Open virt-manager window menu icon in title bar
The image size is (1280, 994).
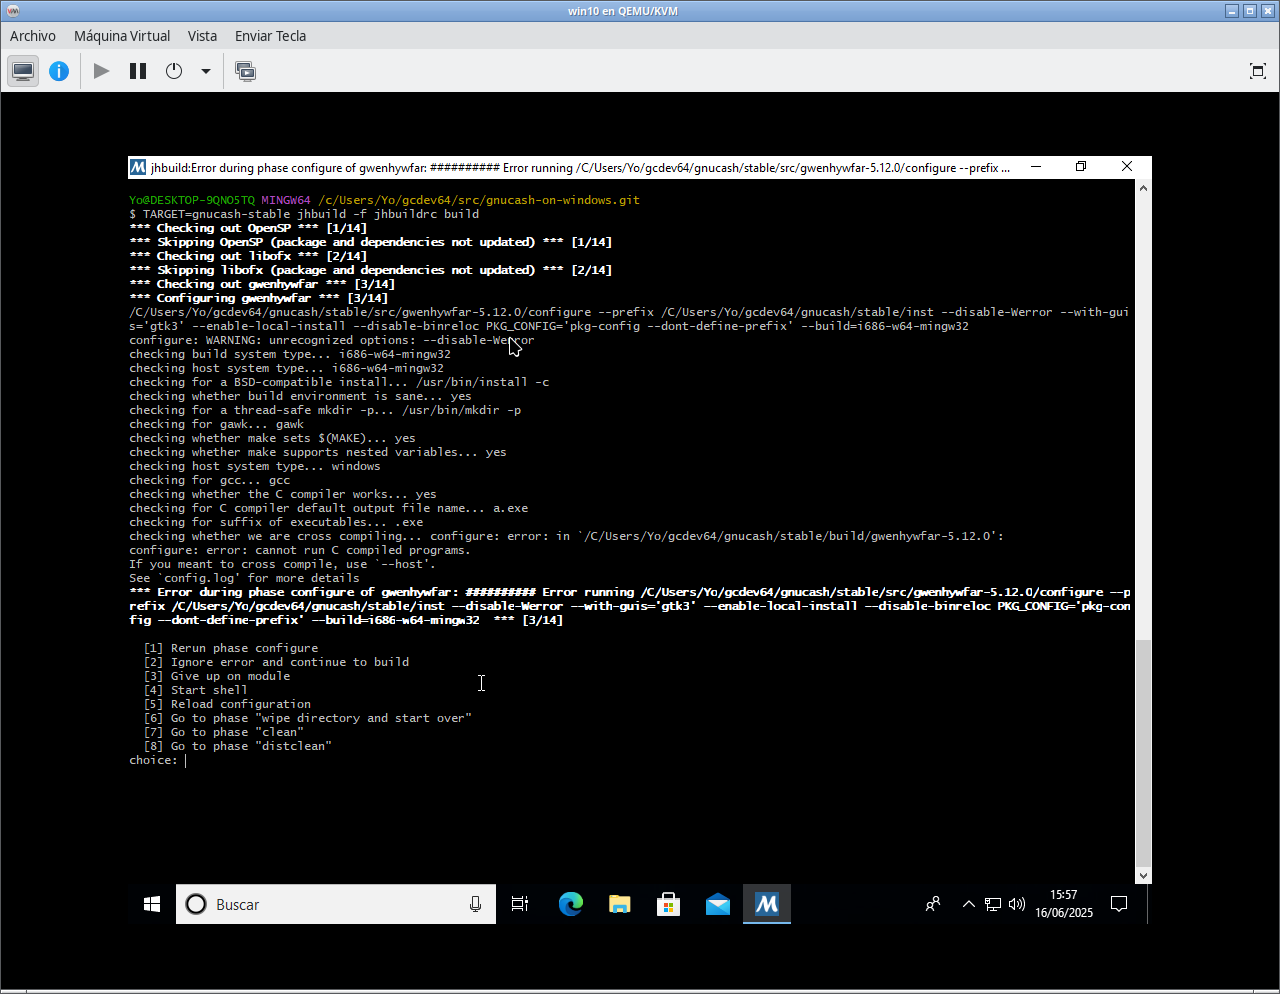click(11, 11)
